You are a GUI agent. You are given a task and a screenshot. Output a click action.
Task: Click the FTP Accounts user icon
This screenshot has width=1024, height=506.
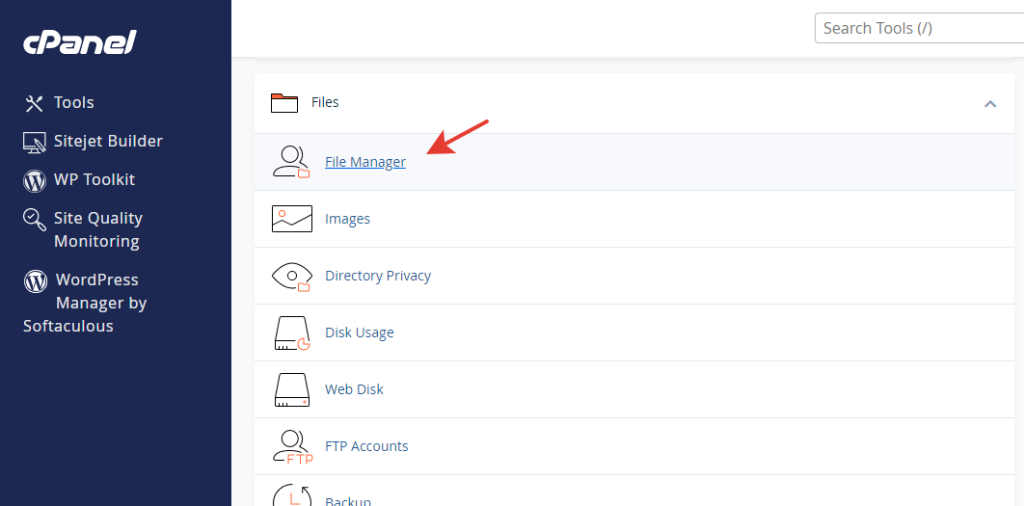point(293,447)
